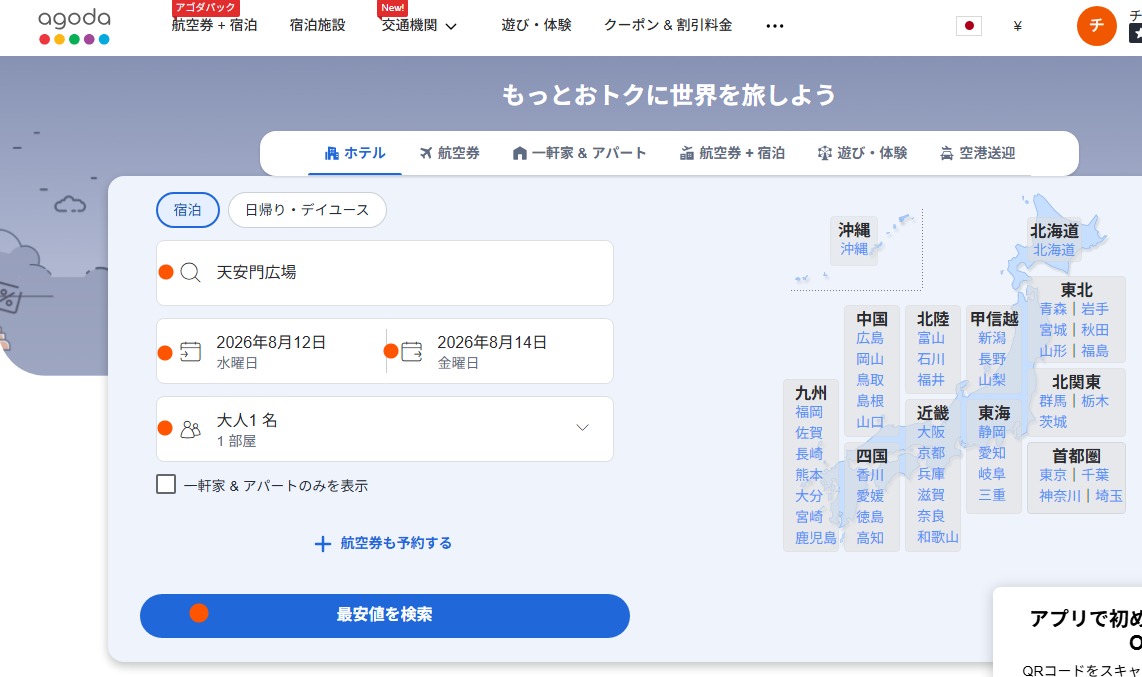
Task: Select 鹿児島 in the 九州 region
Action: [816, 538]
